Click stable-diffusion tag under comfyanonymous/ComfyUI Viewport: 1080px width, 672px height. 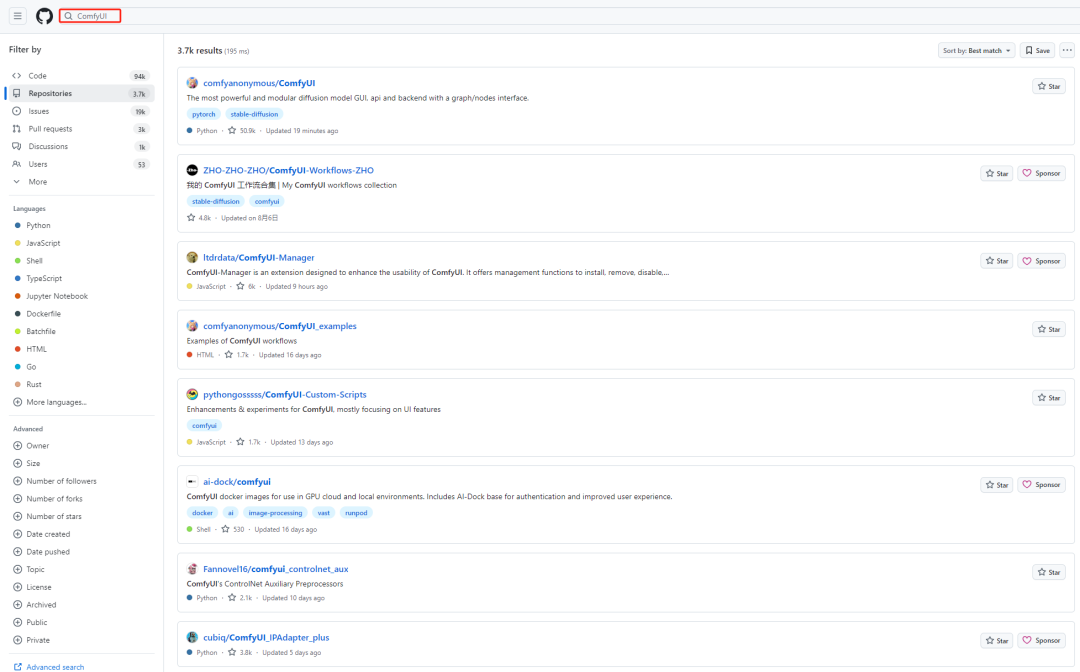tap(254, 114)
